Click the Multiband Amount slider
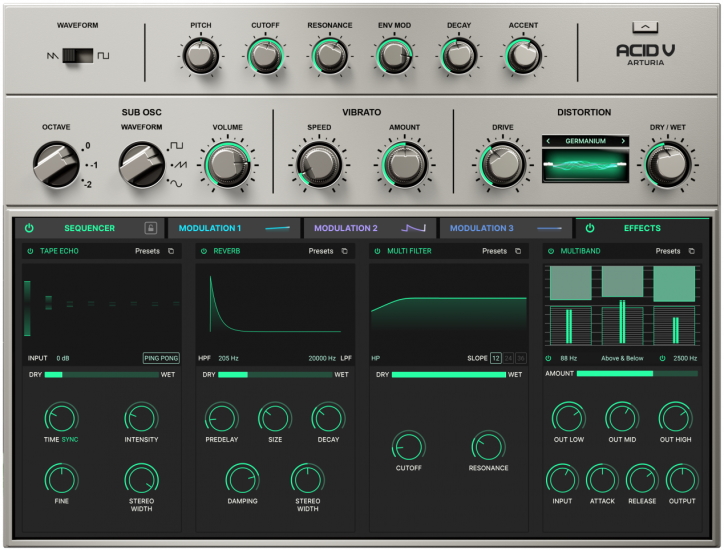724x550 pixels. coord(637,374)
